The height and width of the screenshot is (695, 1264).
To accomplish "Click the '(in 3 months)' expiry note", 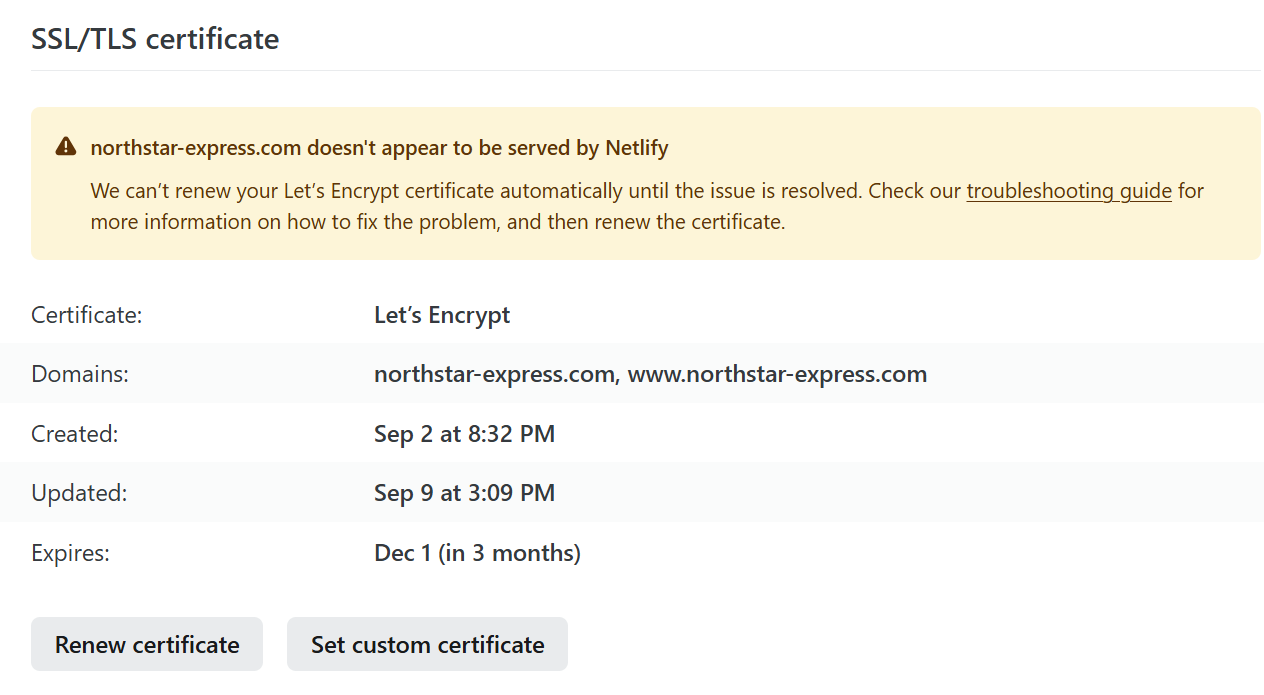I will point(509,553).
